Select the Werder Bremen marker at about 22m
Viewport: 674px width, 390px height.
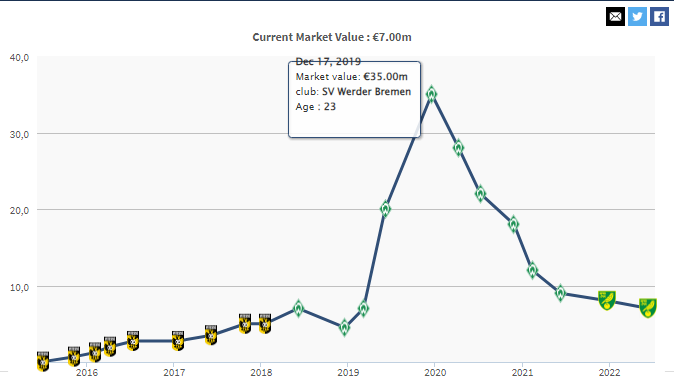click(x=481, y=194)
